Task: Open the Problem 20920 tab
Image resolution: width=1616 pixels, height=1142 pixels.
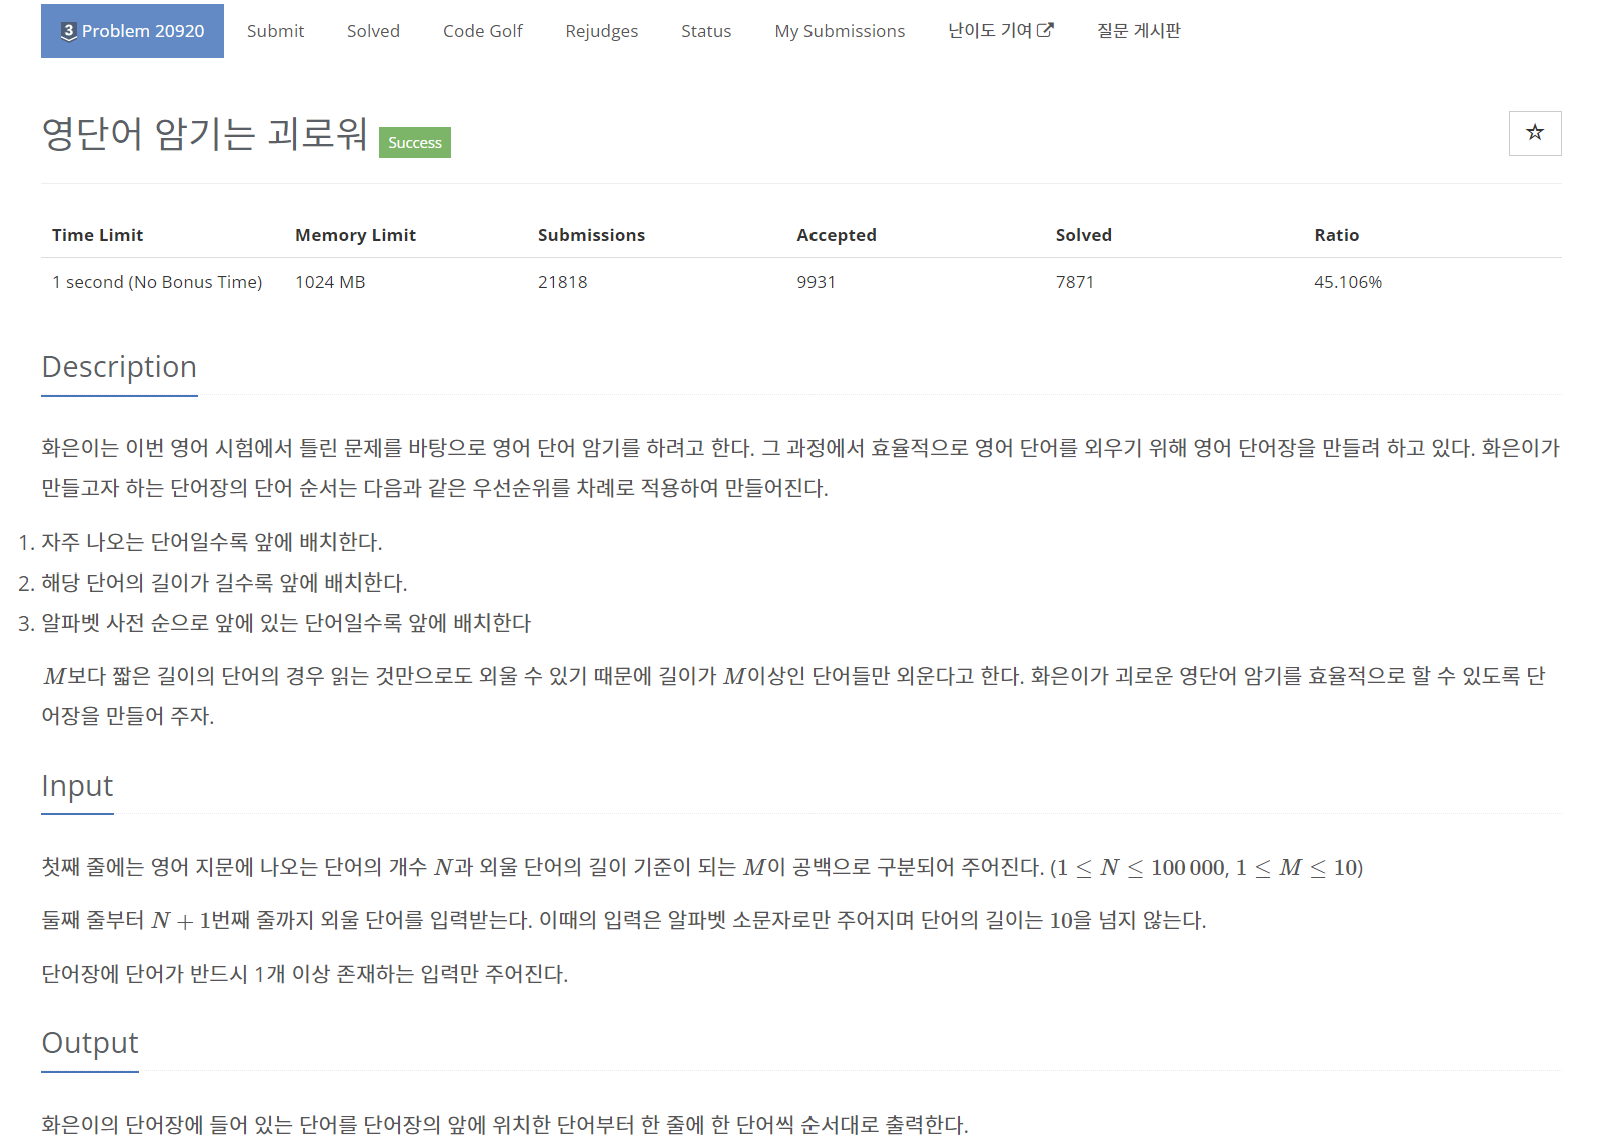Action: tap(132, 31)
